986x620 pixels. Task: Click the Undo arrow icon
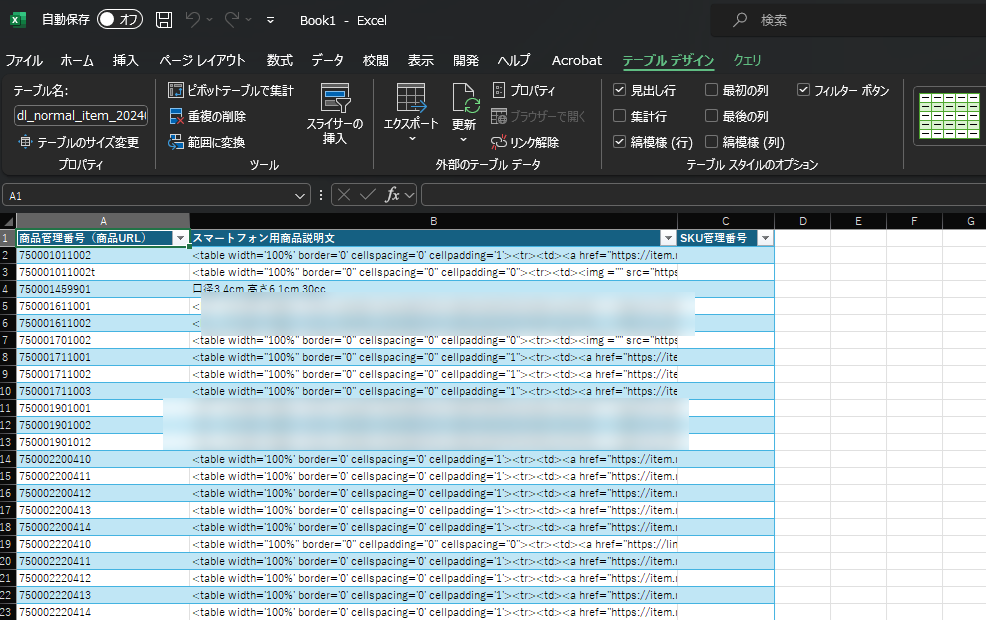pyautogui.click(x=192, y=20)
